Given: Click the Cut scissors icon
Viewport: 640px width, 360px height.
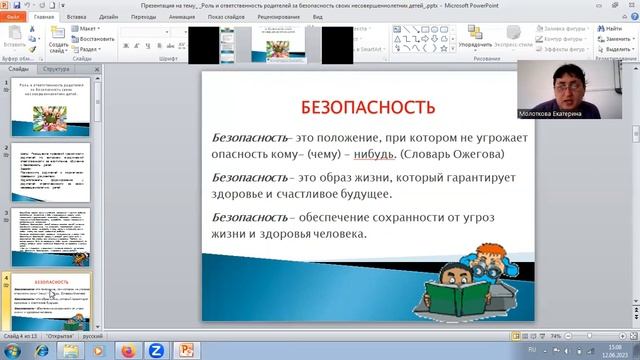Looking at the screenshot, I should (x=32, y=29).
